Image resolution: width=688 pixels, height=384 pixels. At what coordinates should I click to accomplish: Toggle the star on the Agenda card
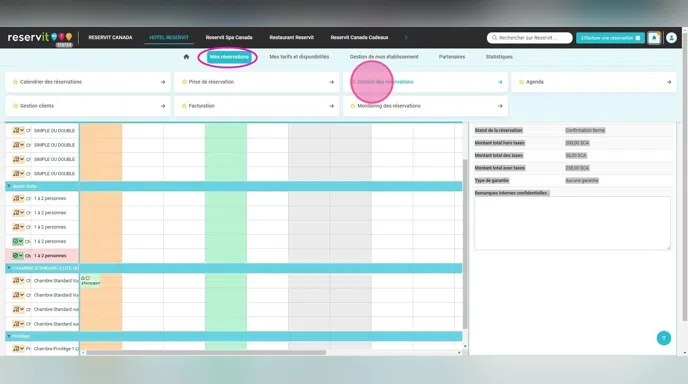pyautogui.click(x=521, y=82)
